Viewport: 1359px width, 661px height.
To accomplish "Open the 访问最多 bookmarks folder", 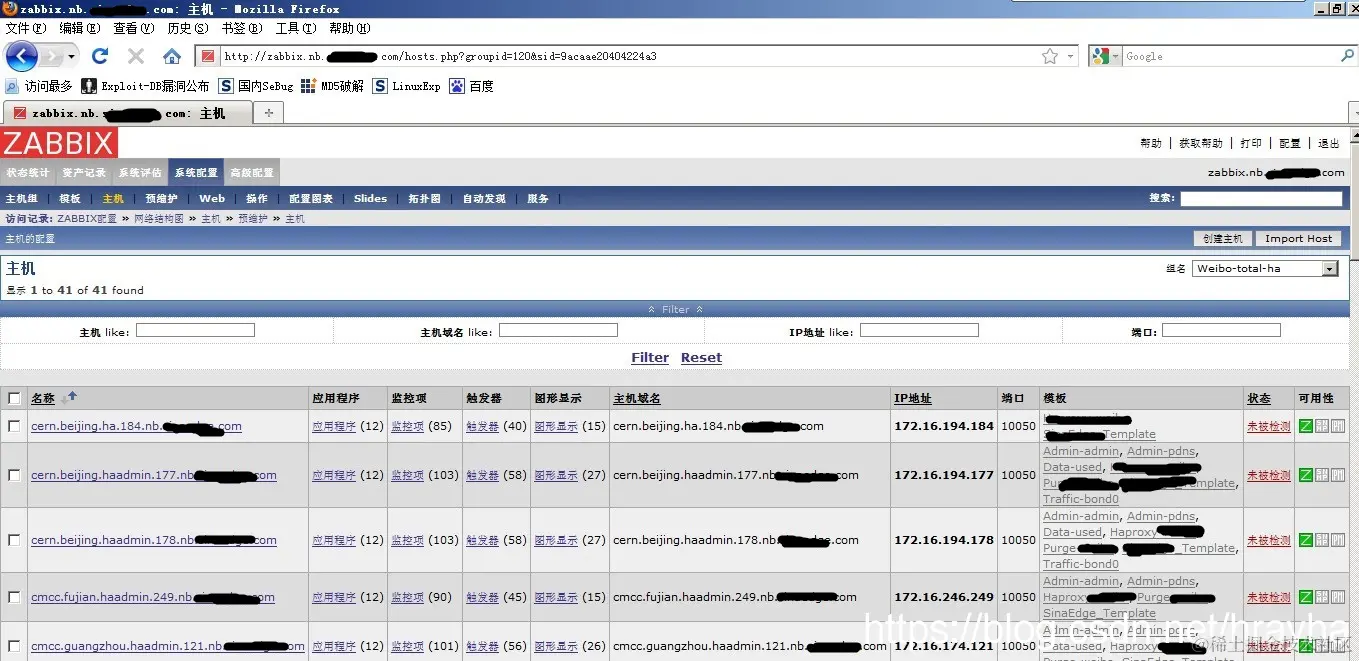I will click(x=39, y=86).
